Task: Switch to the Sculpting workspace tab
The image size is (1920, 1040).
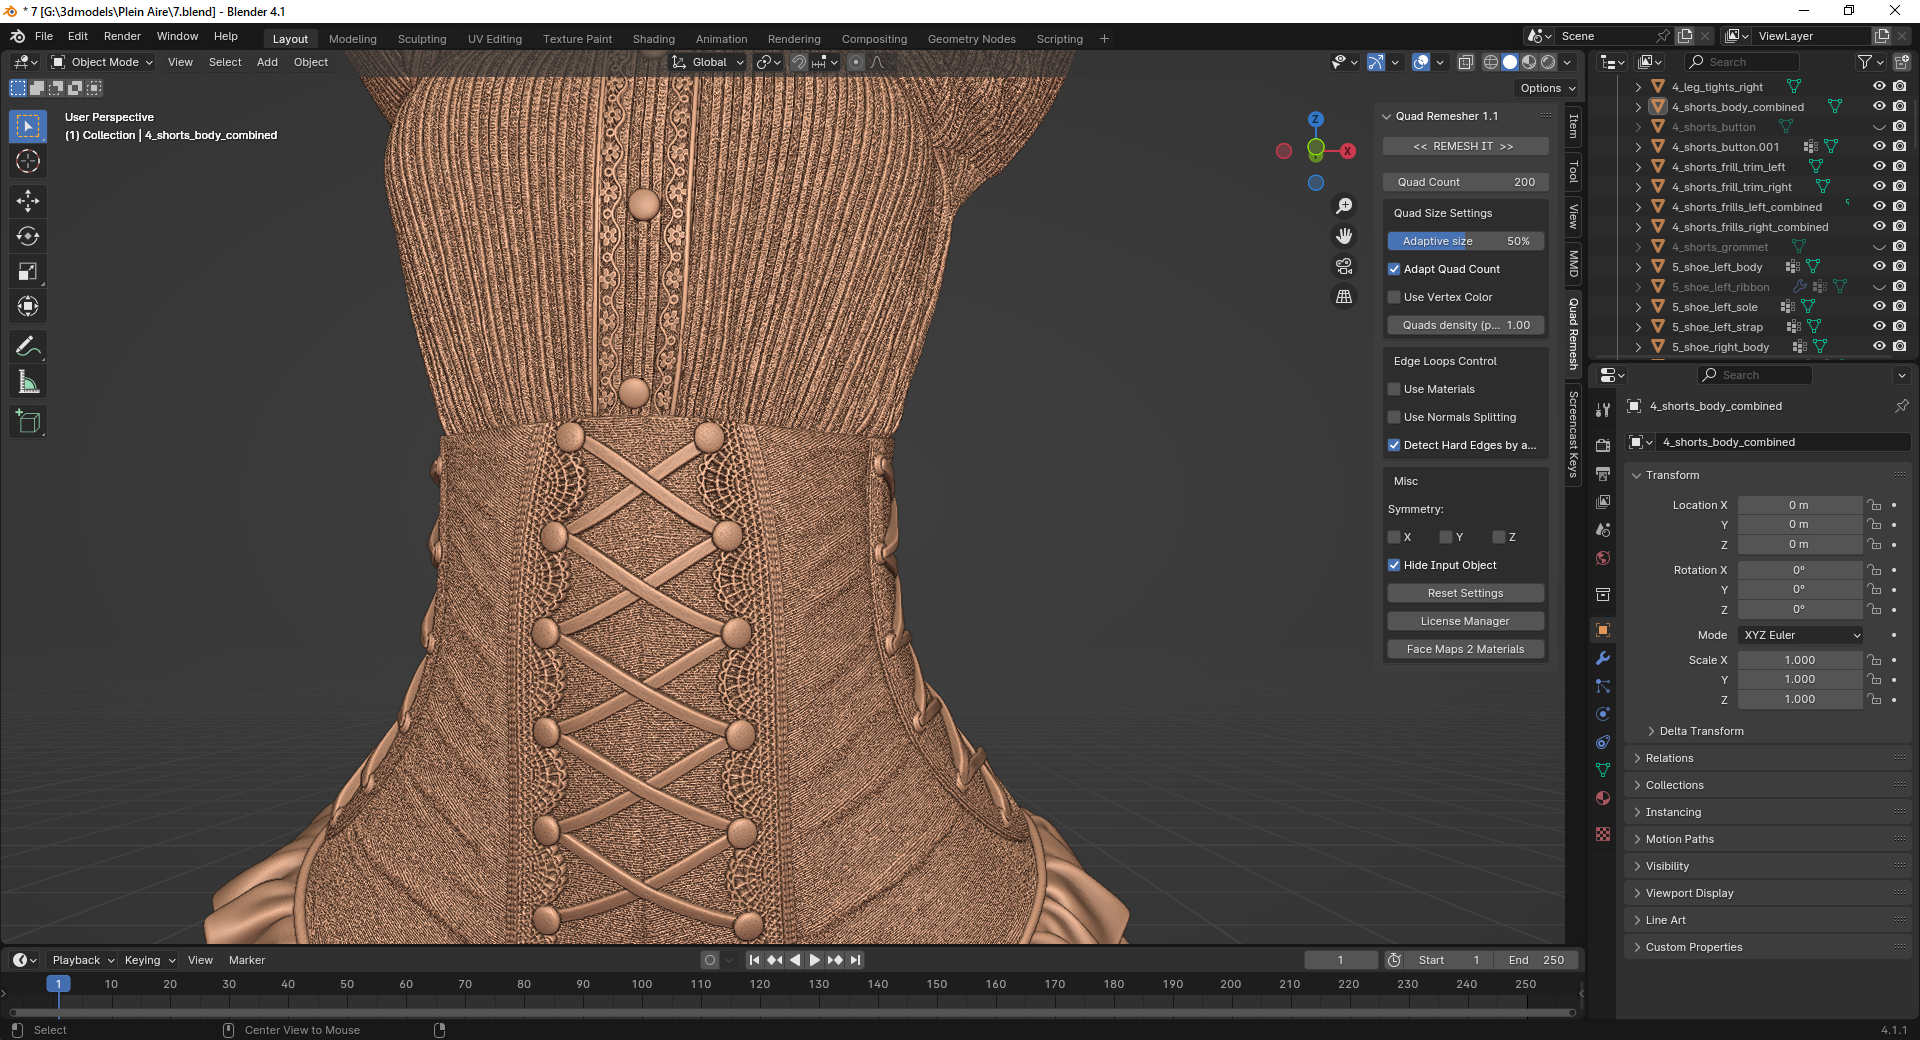Action: click(421, 39)
